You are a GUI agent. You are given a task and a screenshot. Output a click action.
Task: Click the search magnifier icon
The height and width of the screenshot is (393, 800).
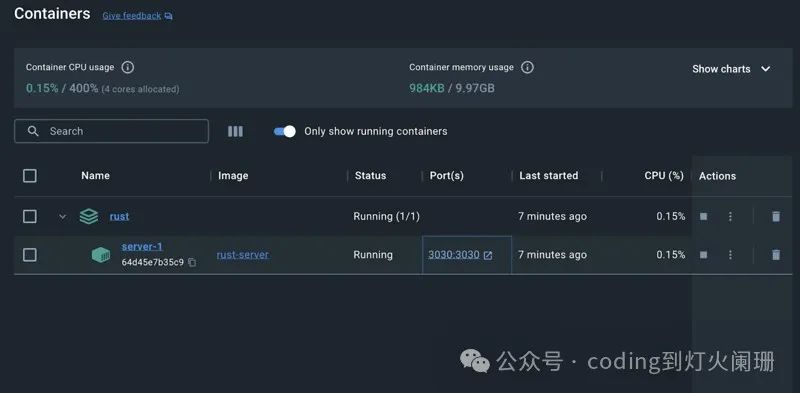(x=33, y=131)
